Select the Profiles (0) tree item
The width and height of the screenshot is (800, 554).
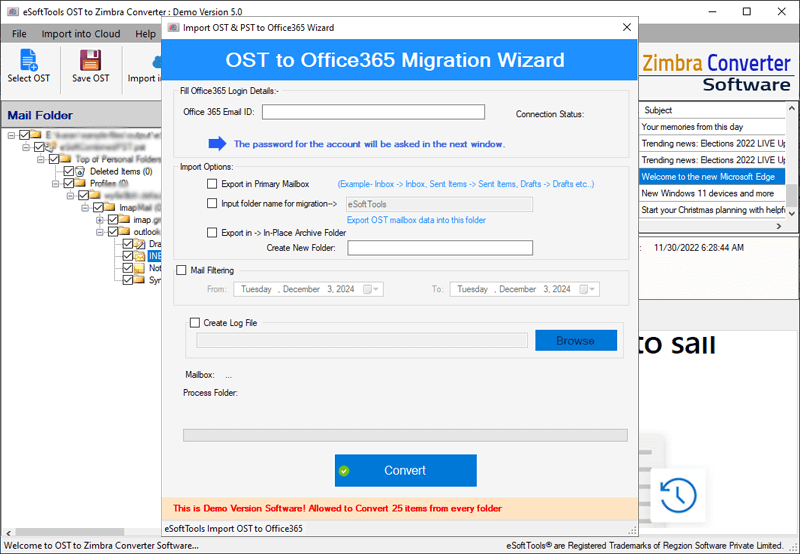(109, 183)
